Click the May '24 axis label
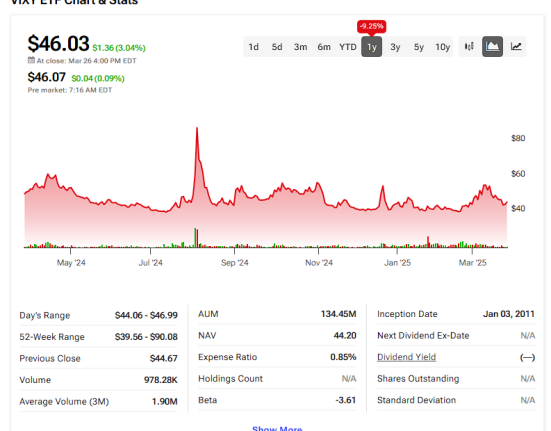Image resolution: width=551 pixels, height=431 pixels. click(71, 263)
